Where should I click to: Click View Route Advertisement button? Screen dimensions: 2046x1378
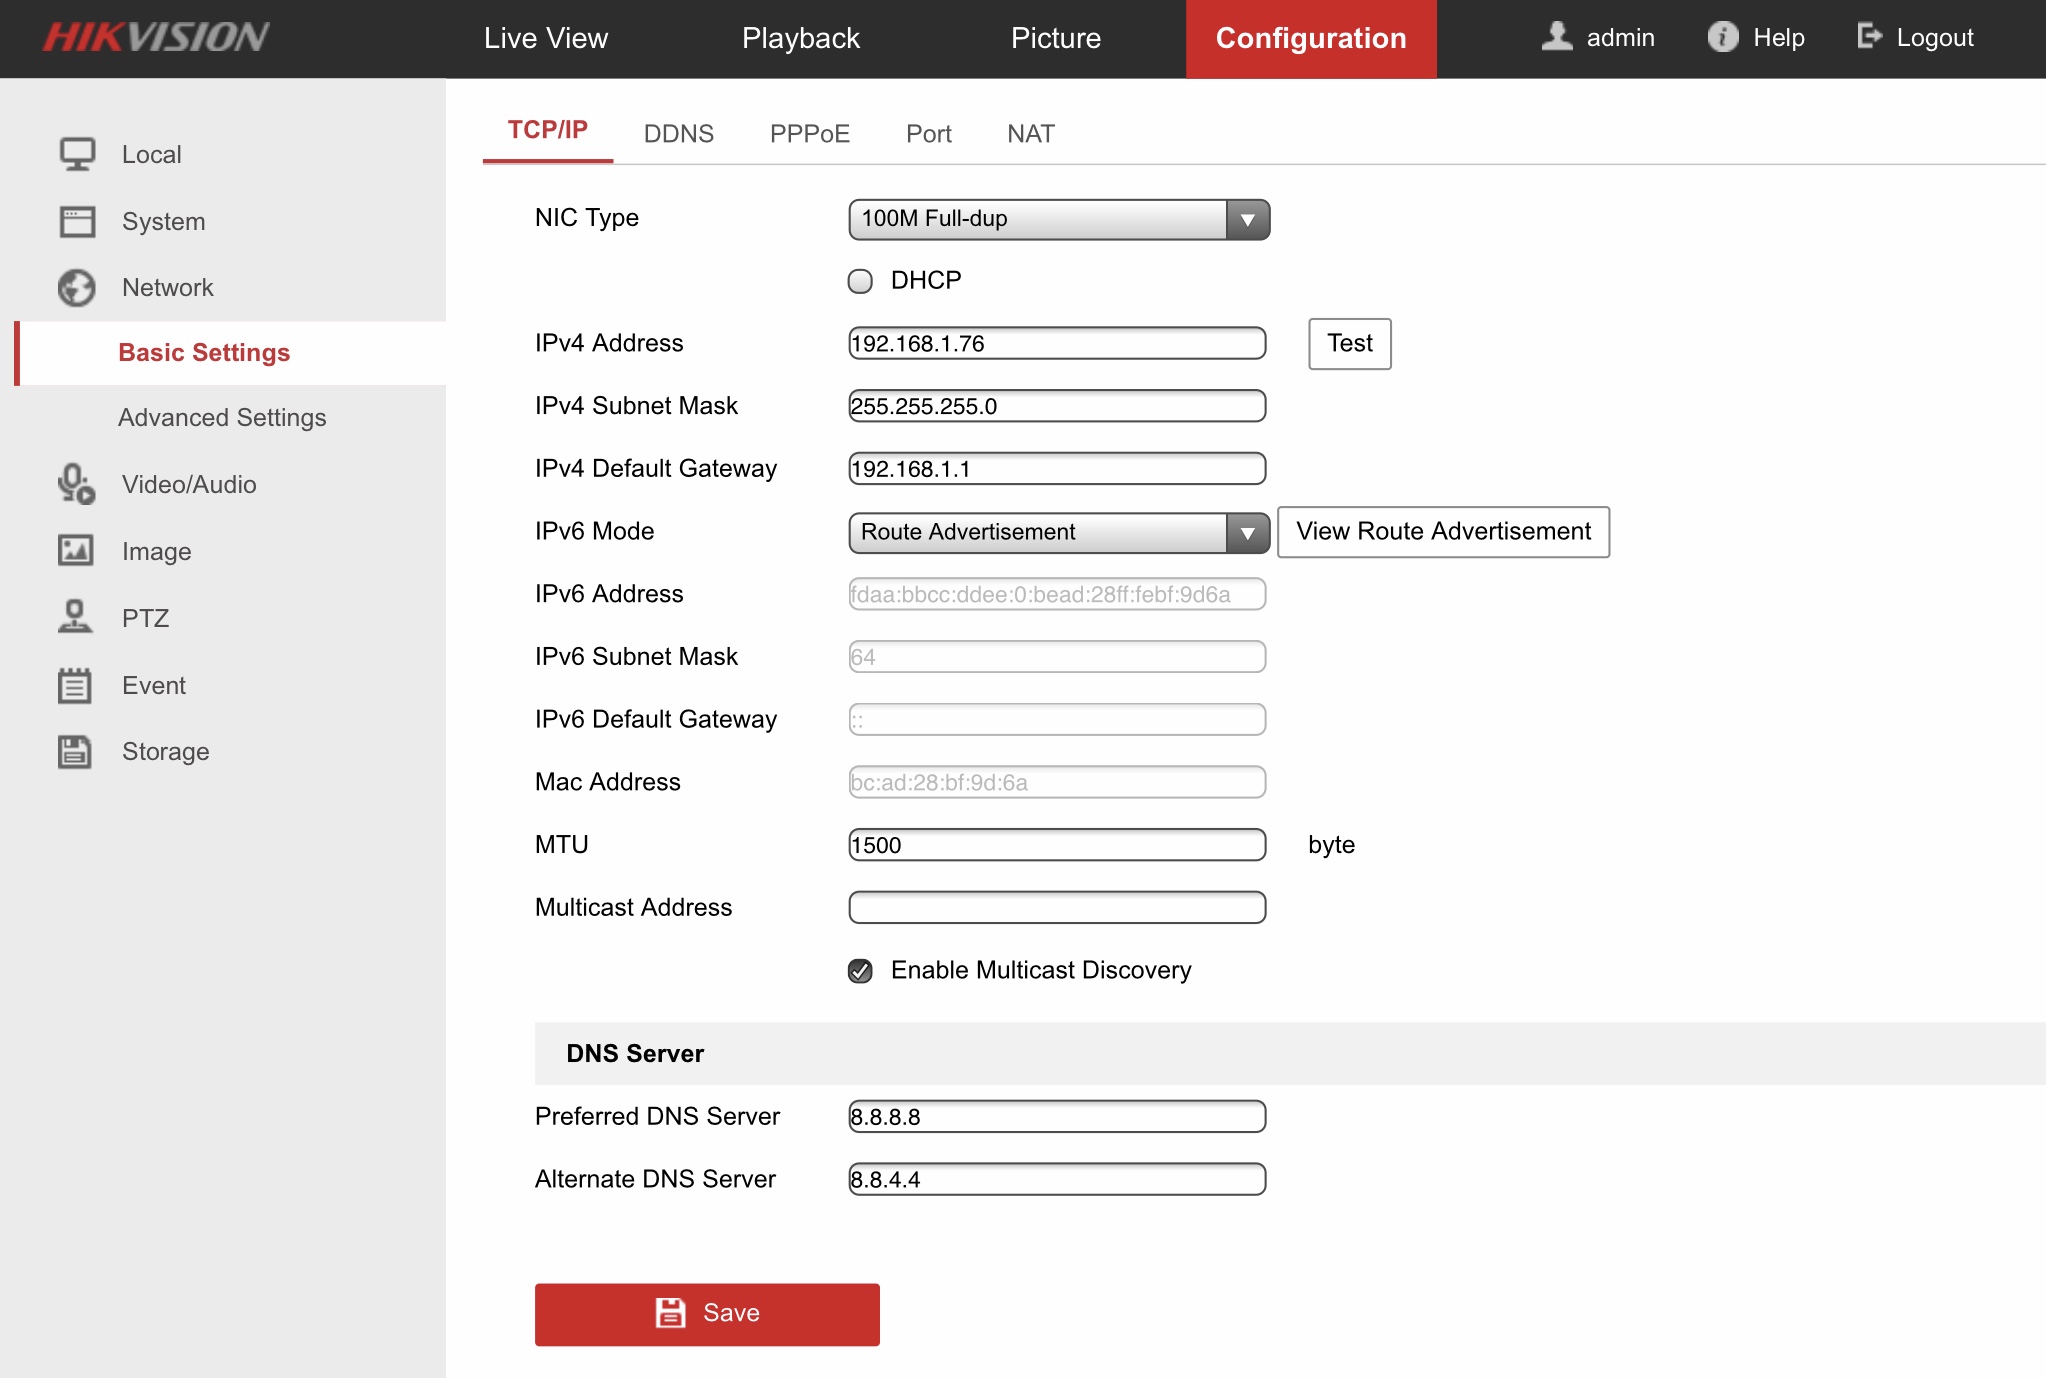click(x=1442, y=532)
